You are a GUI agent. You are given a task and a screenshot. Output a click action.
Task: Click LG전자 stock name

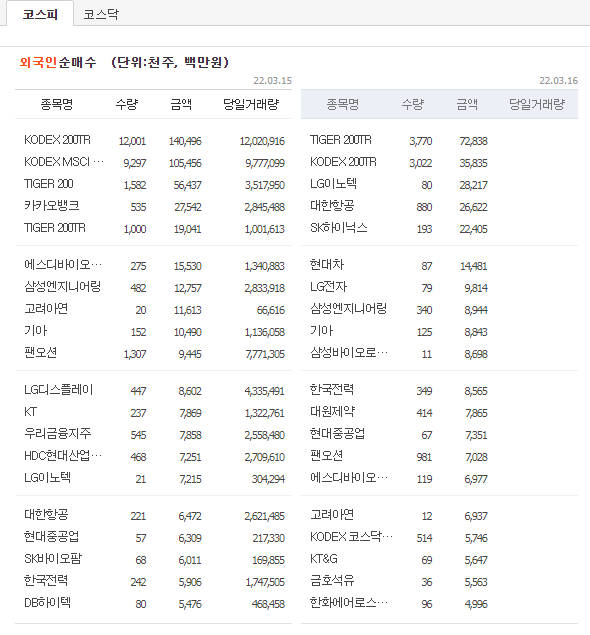pyautogui.click(x=328, y=287)
